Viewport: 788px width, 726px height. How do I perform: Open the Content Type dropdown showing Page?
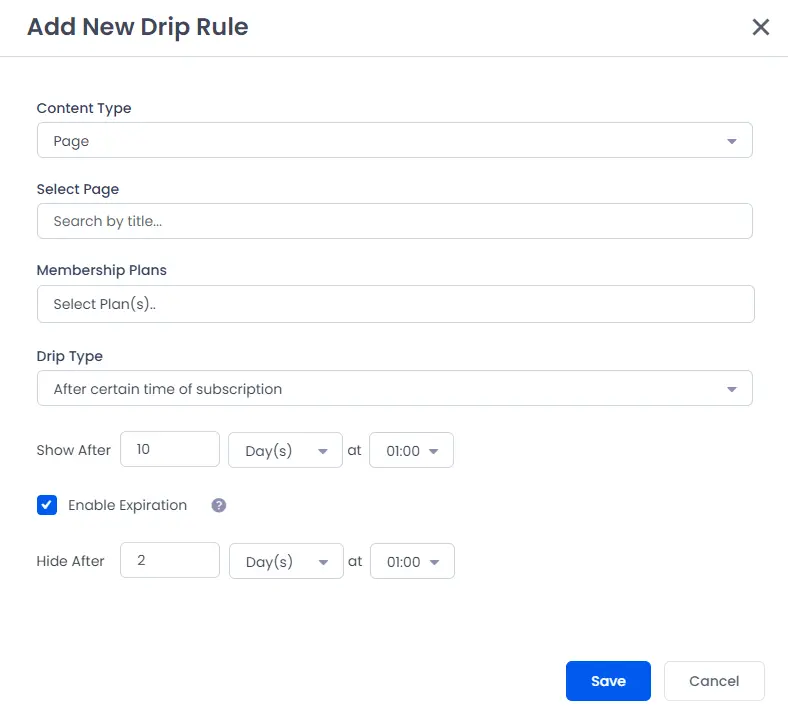point(394,141)
